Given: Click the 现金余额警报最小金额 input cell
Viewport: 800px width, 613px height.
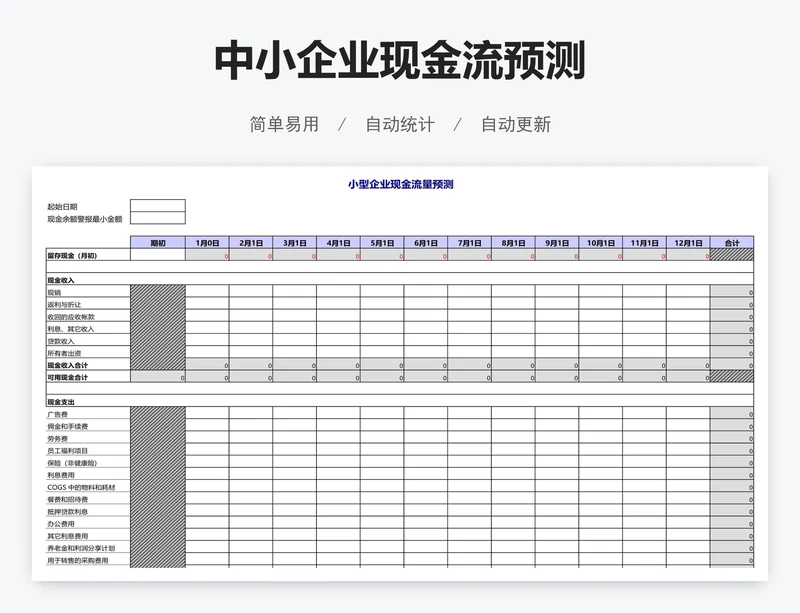Looking at the screenshot, I should (158, 218).
